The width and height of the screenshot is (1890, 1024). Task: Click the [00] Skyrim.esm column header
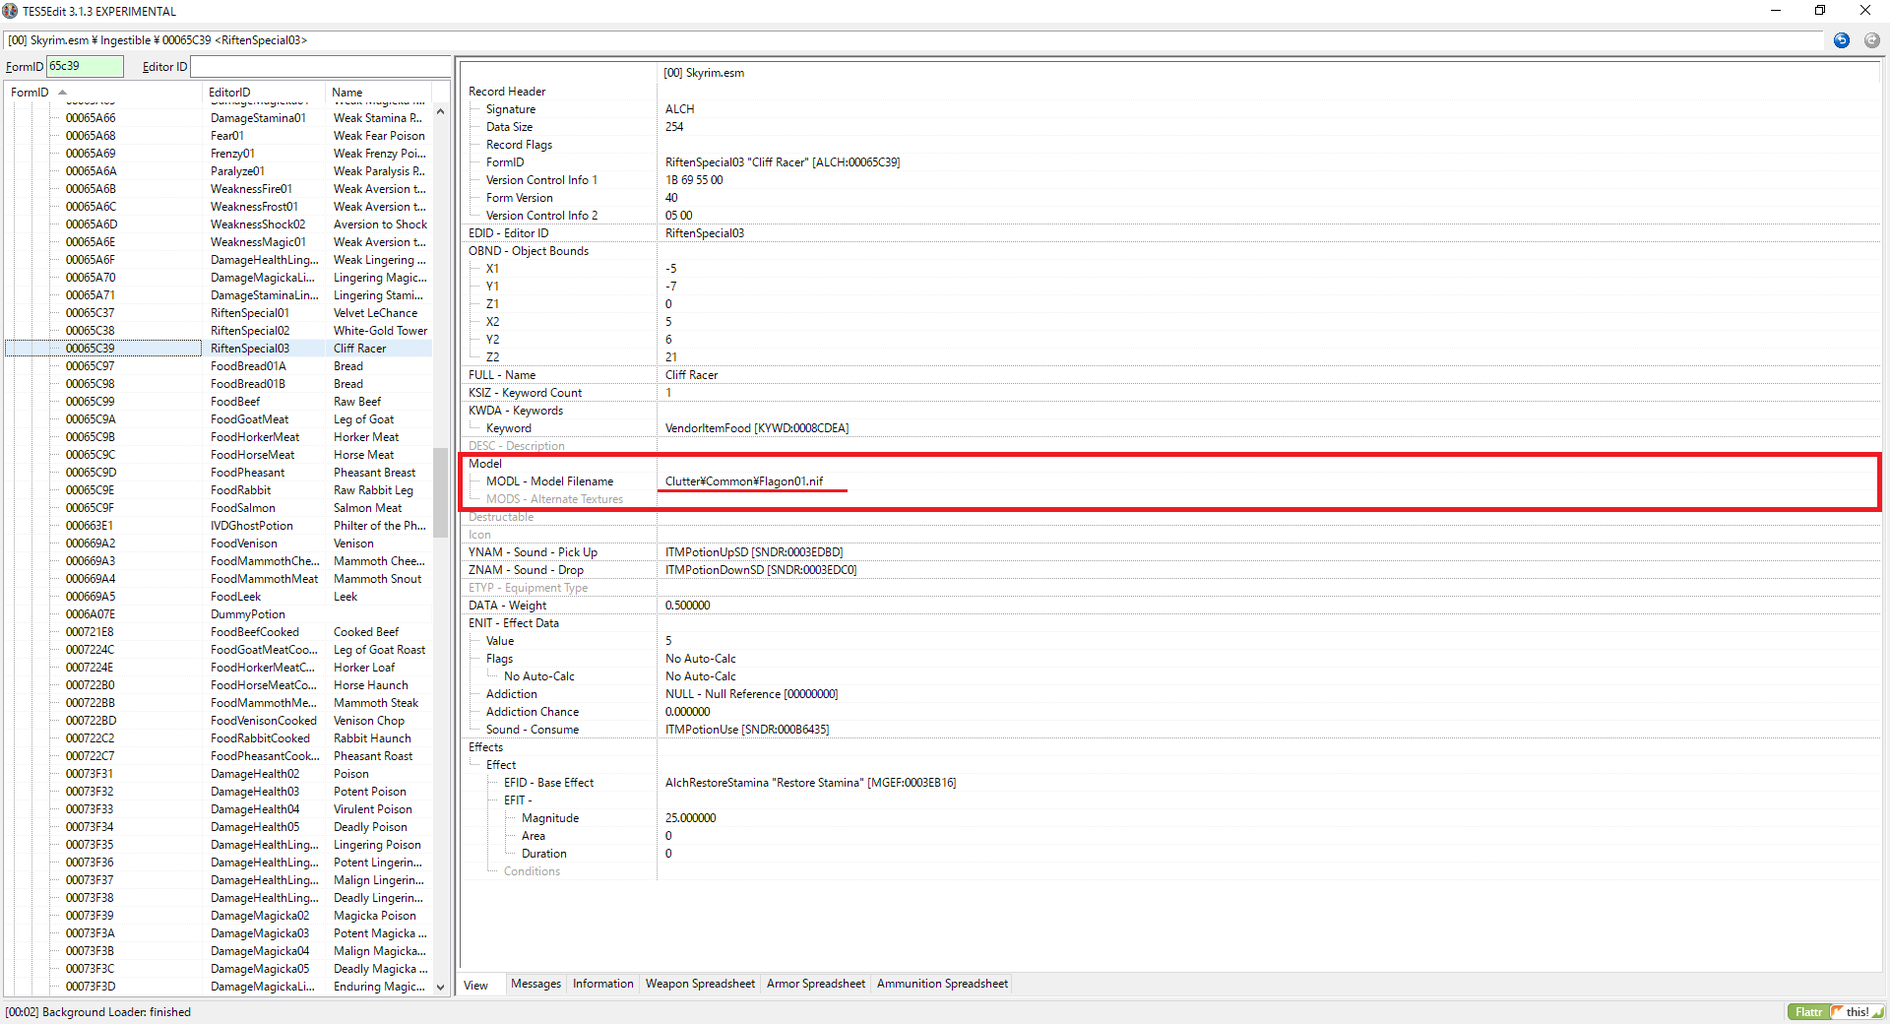[x=704, y=73]
